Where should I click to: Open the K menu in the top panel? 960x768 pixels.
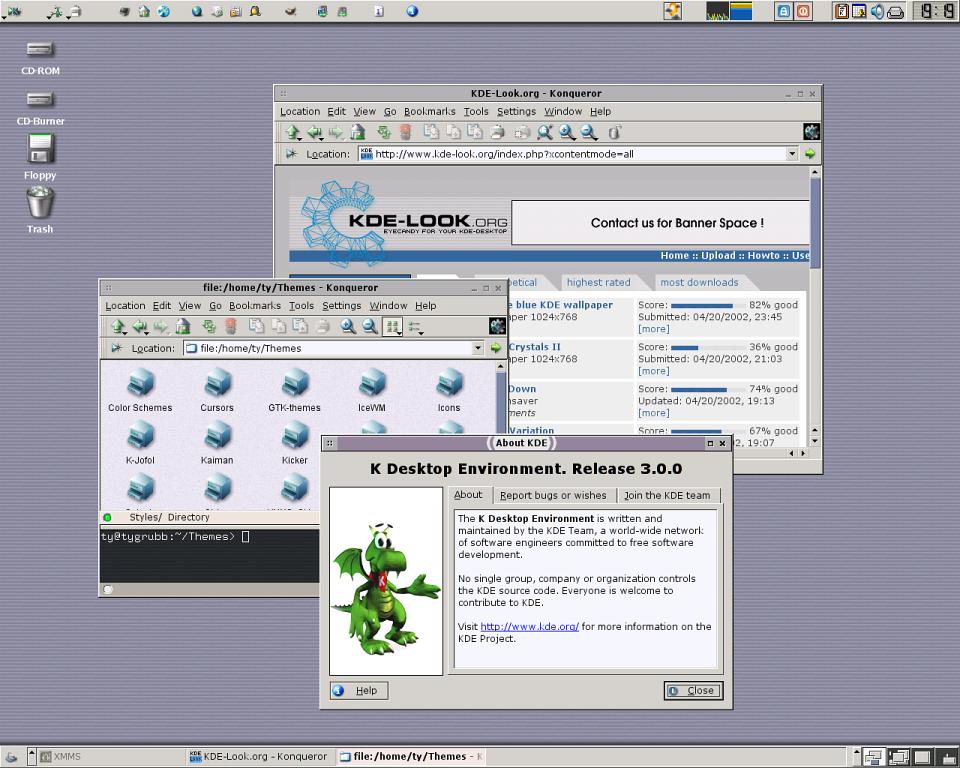coord(12,11)
